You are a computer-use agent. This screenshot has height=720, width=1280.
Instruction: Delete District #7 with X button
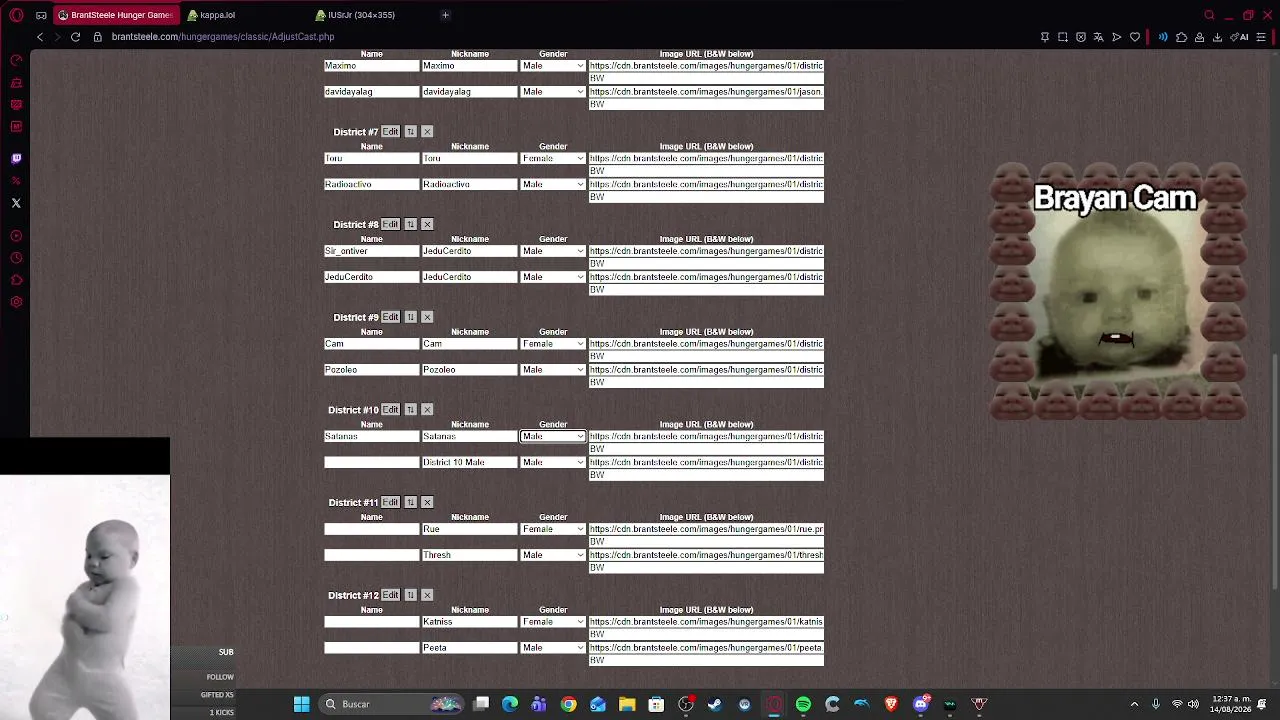427,132
